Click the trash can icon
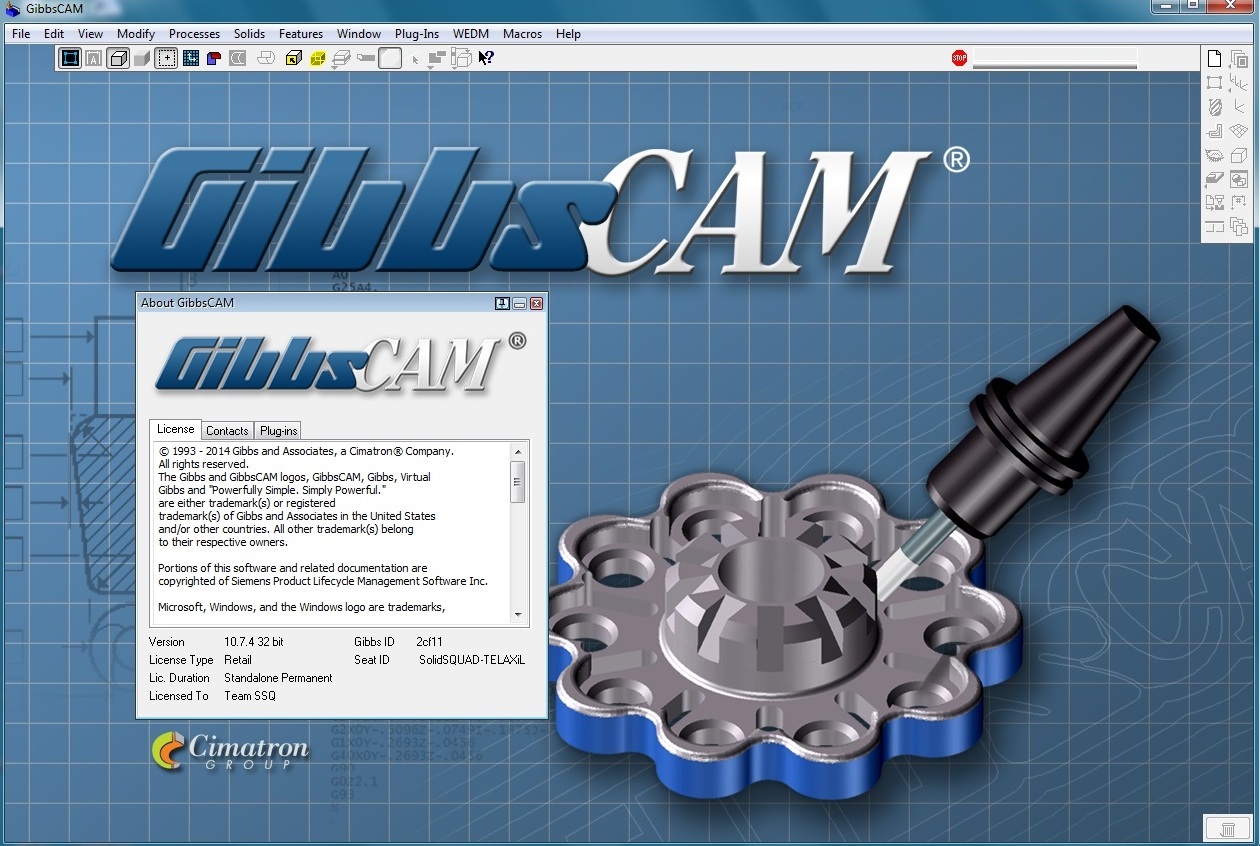Image resolution: width=1260 pixels, height=846 pixels. pyautogui.click(x=1227, y=828)
